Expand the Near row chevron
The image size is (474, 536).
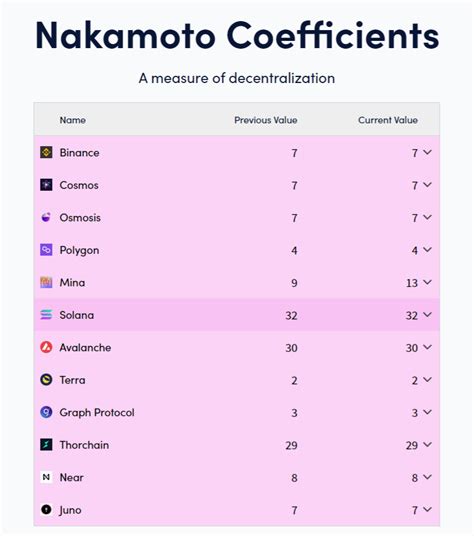[x=427, y=477]
